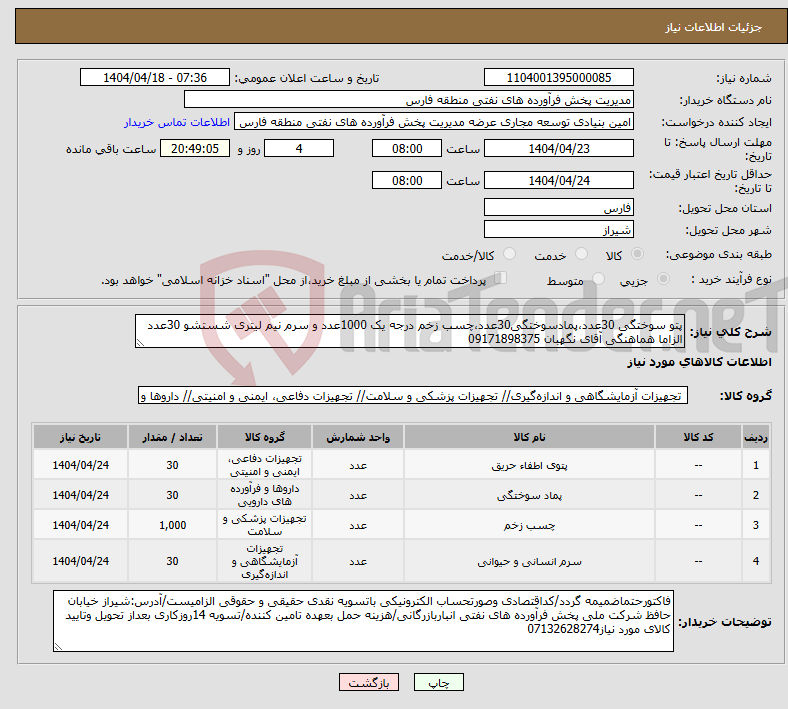Image resolution: width=788 pixels, height=709 pixels.
Task: Click the گروه کالا field
Action: (x=413, y=395)
